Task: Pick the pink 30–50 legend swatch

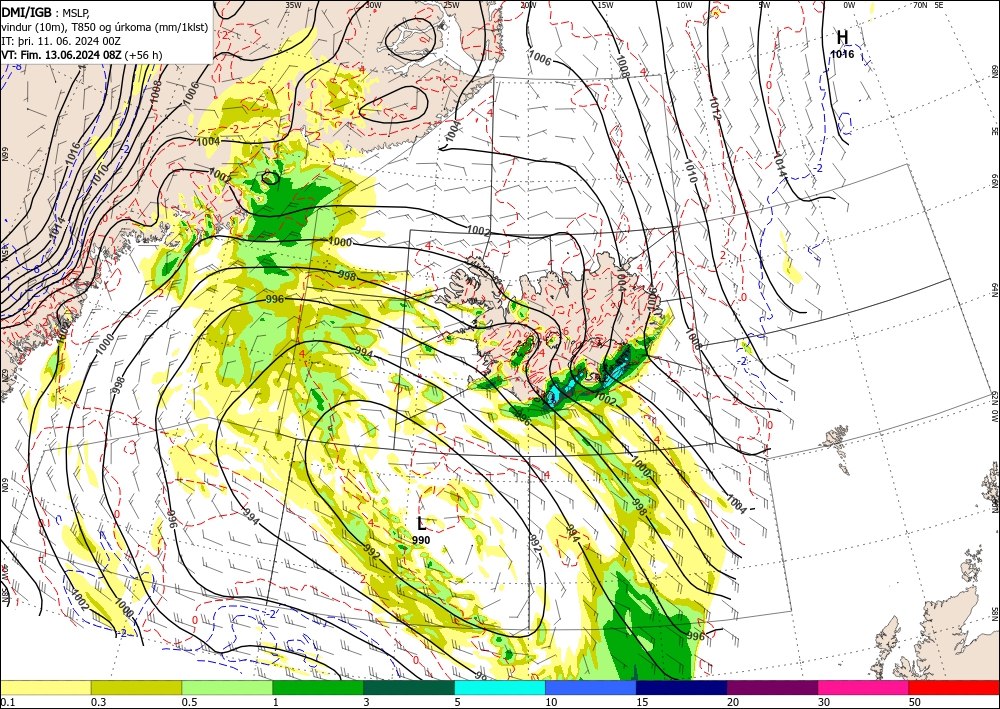Action: pyautogui.click(x=864, y=687)
